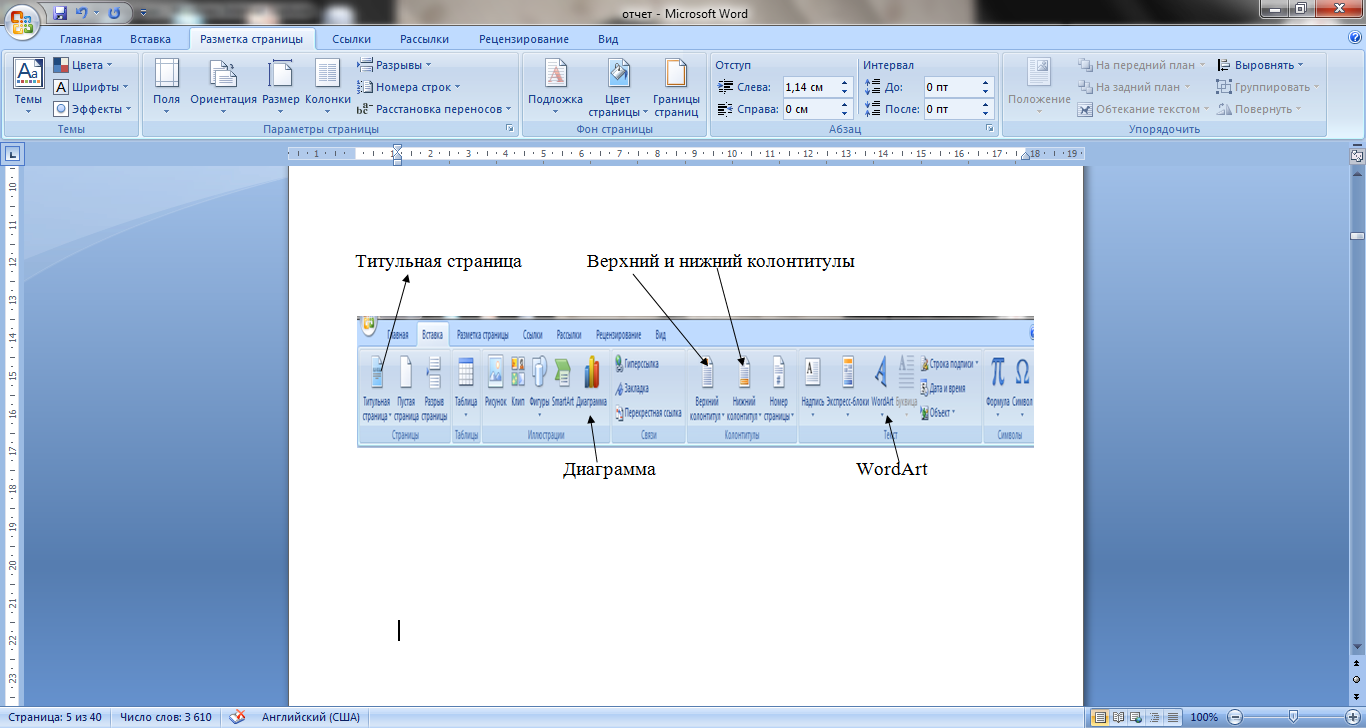Click Обтекание текстом text wrapping button

click(1143, 109)
